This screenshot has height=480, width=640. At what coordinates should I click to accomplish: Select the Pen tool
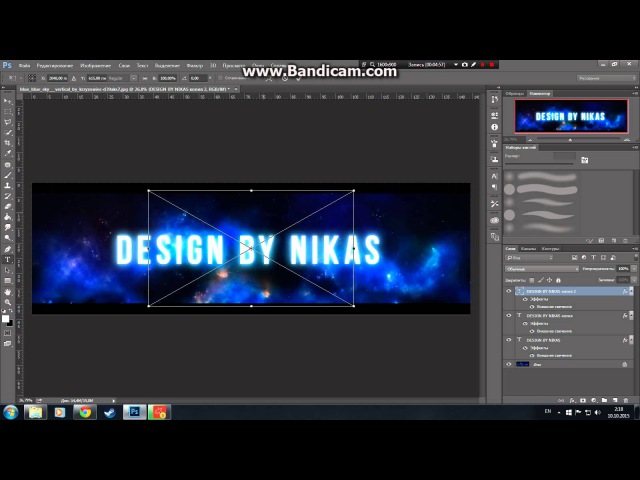pyautogui.click(x=7, y=249)
